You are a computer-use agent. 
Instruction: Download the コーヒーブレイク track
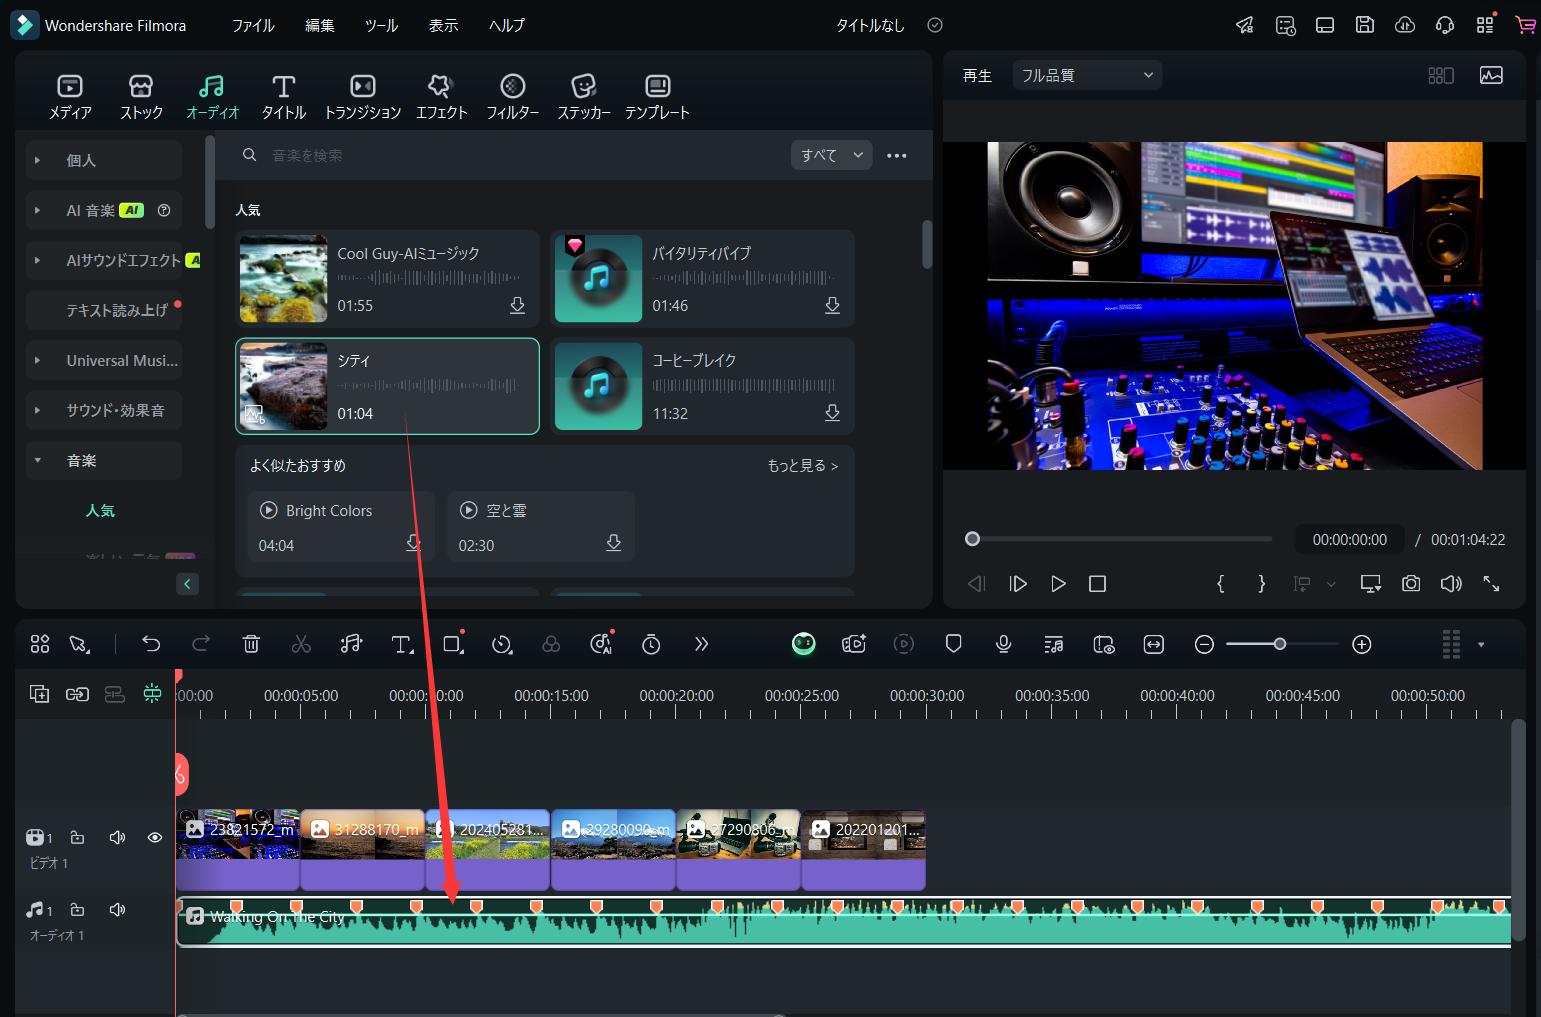(x=832, y=412)
